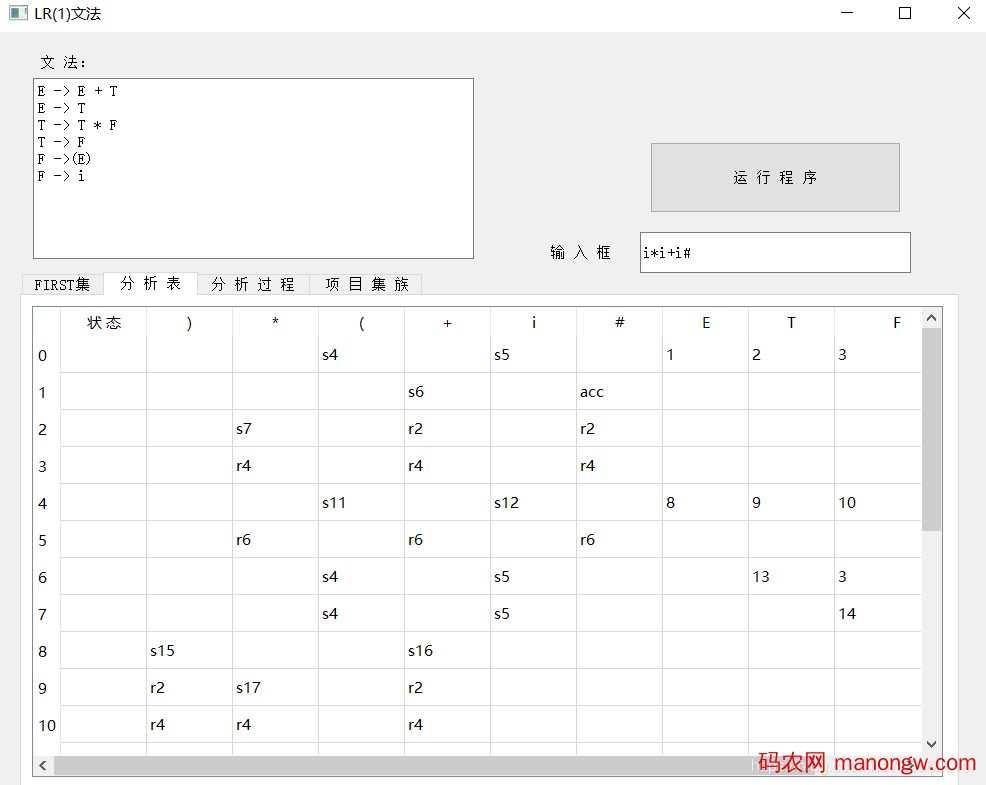Viewport: 986px width, 785px height.
Task: Click the scrollbar up arrow icon
Action: point(931,315)
